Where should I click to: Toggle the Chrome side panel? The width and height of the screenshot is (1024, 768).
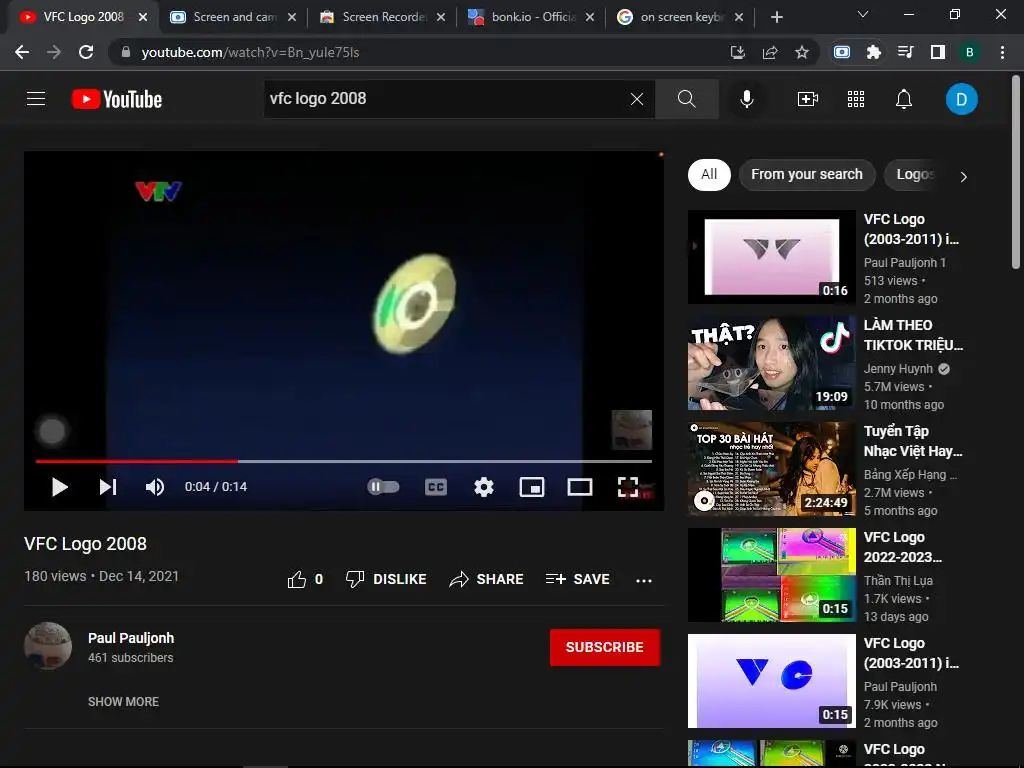click(938, 52)
